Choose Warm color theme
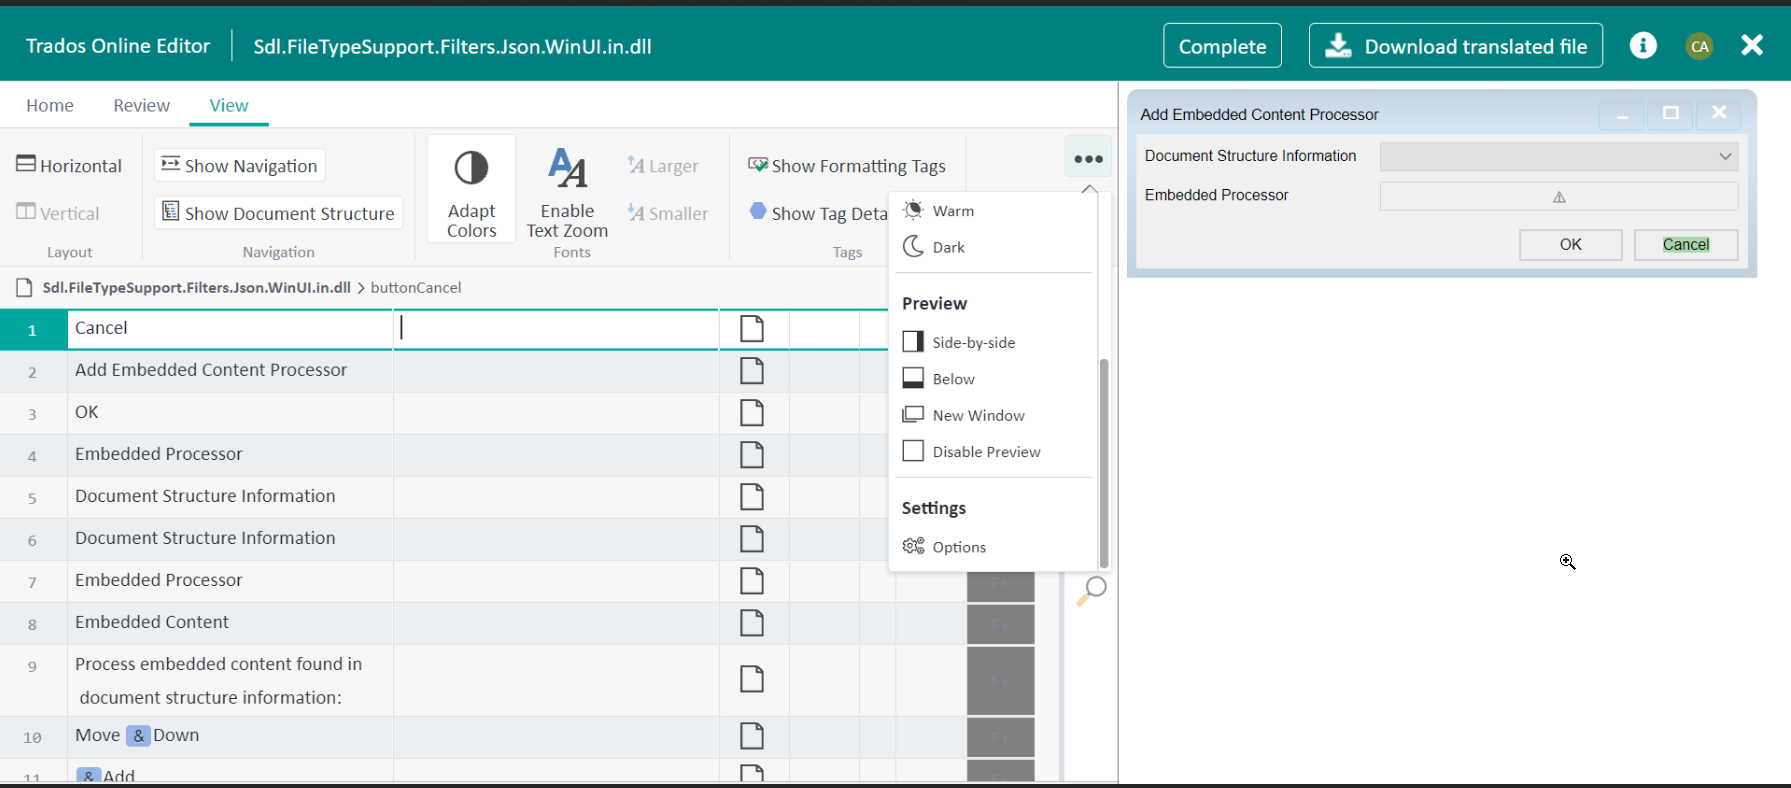The height and width of the screenshot is (788, 1791). (x=939, y=210)
